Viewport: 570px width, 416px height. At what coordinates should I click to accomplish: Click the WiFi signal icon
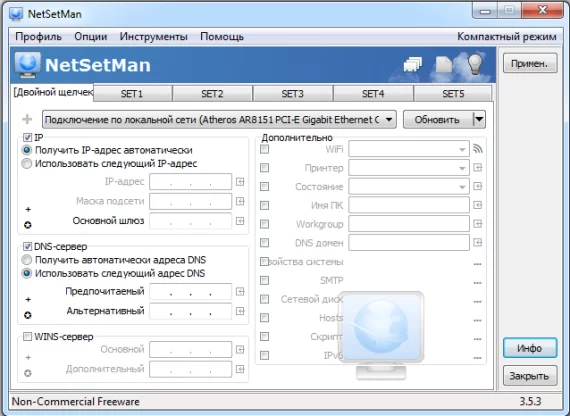click(478, 149)
